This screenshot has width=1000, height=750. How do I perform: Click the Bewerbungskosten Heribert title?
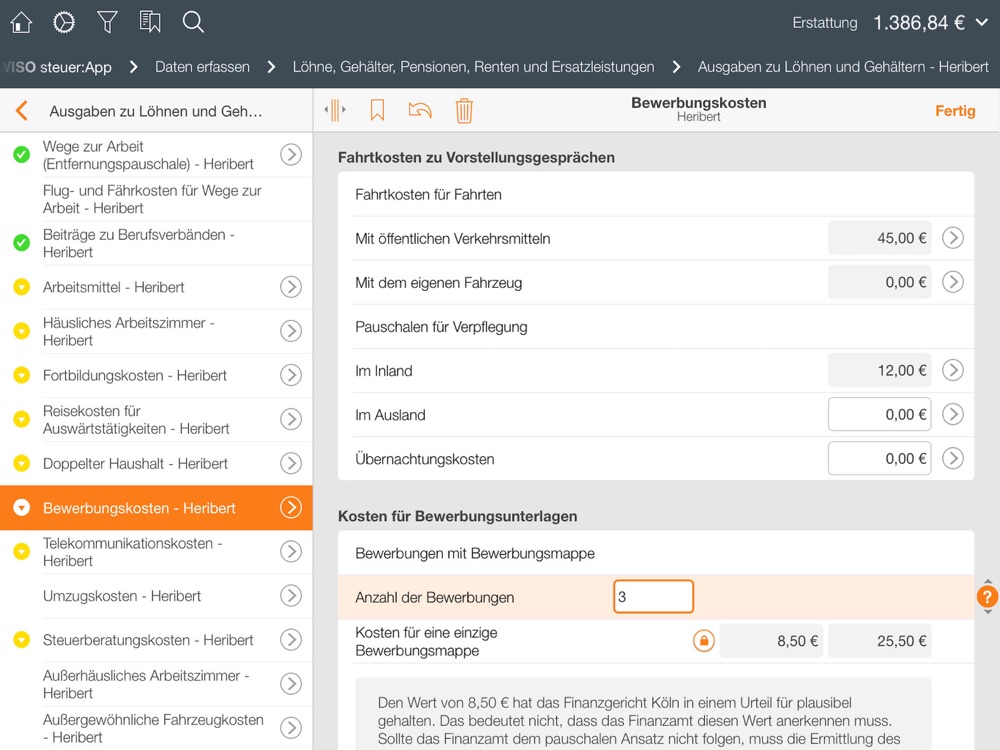pyautogui.click(x=698, y=109)
